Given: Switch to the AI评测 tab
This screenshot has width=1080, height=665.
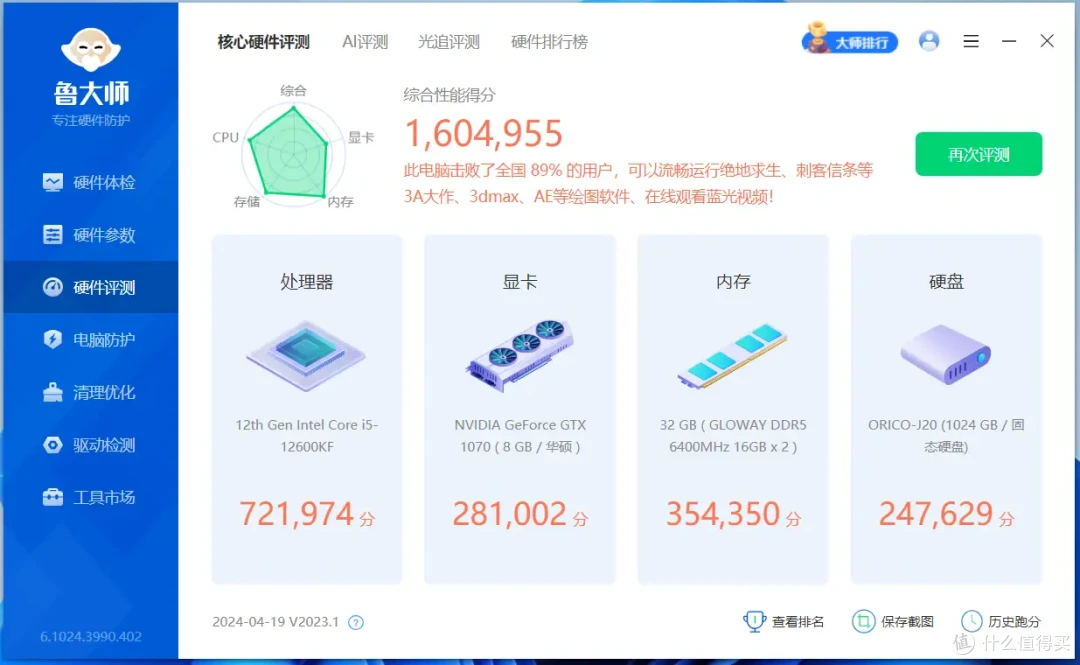Looking at the screenshot, I should coord(365,42).
